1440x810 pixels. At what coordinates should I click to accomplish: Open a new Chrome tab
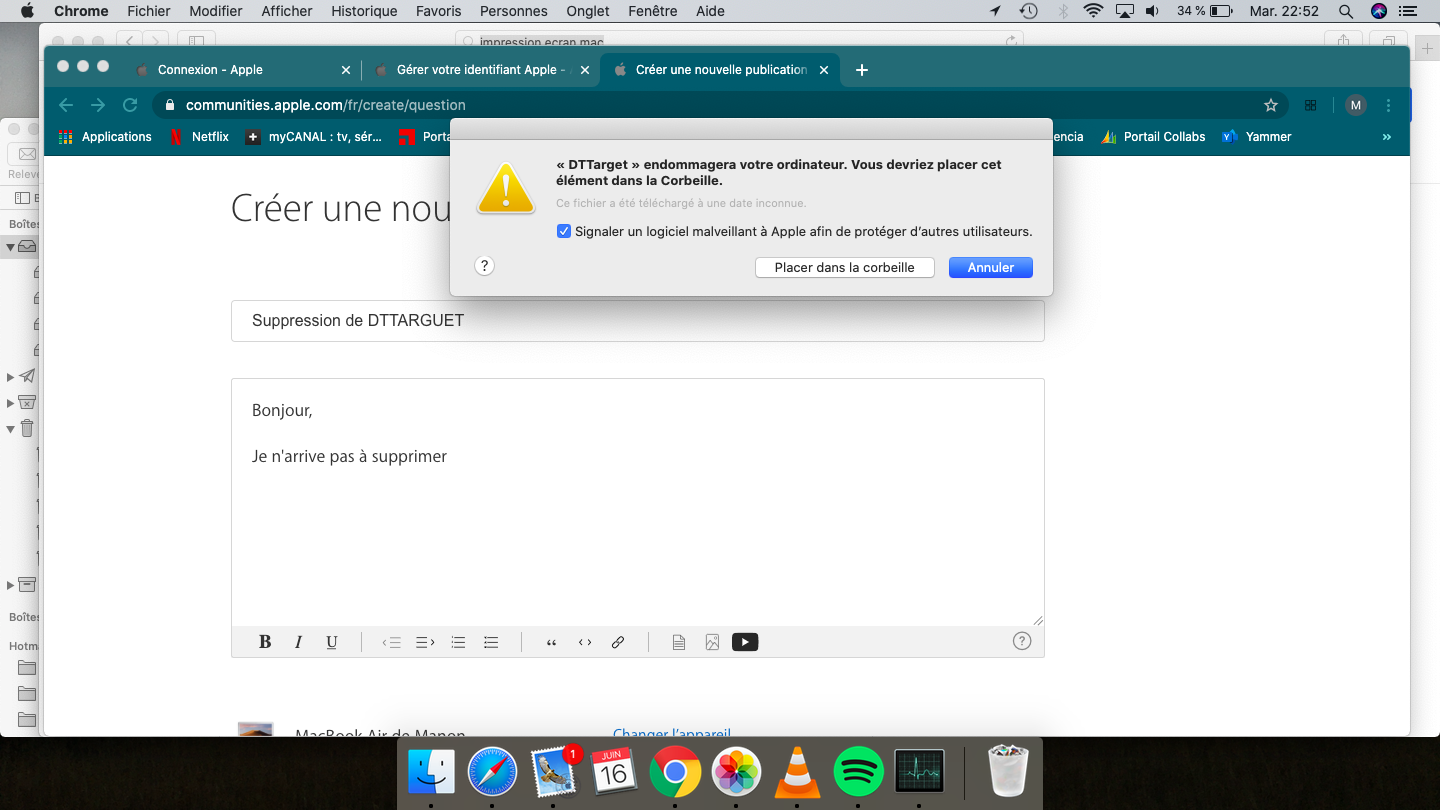pyautogui.click(x=862, y=70)
